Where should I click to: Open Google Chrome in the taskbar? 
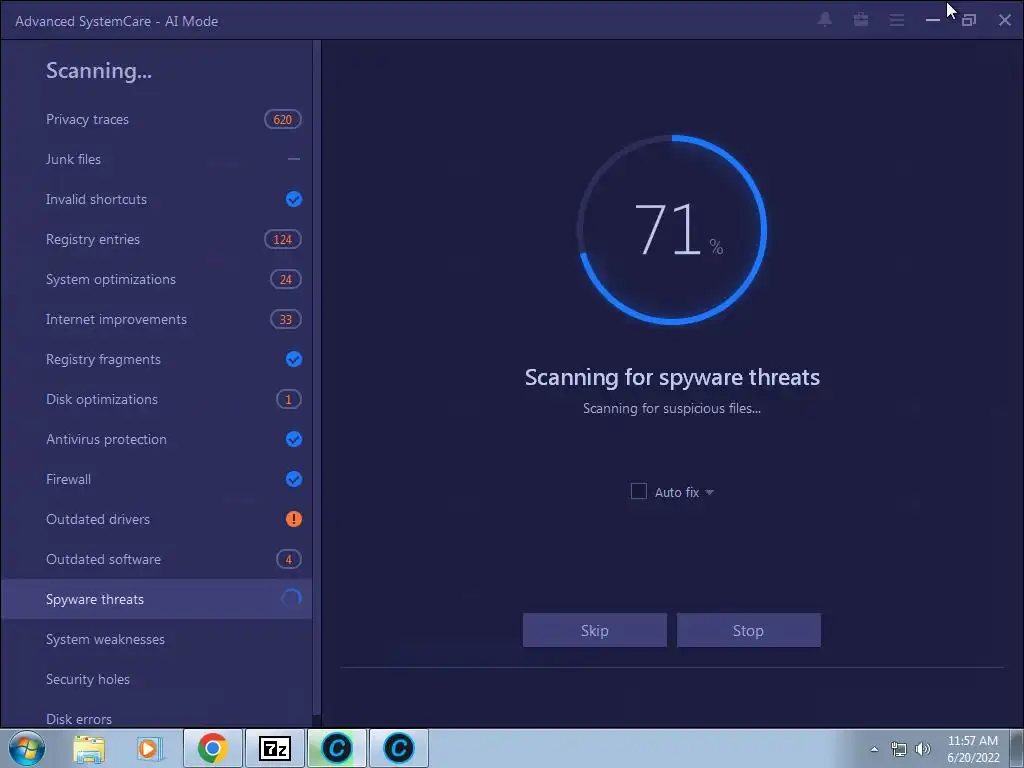point(212,748)
